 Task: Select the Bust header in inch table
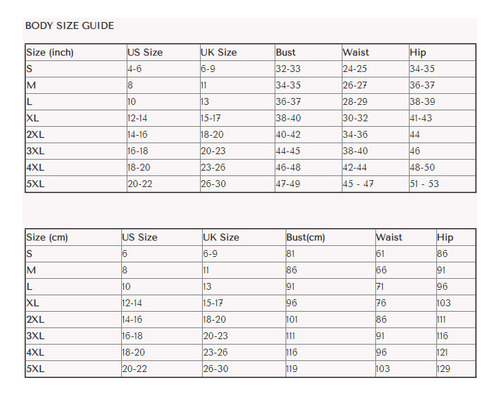tap(286, 52)
